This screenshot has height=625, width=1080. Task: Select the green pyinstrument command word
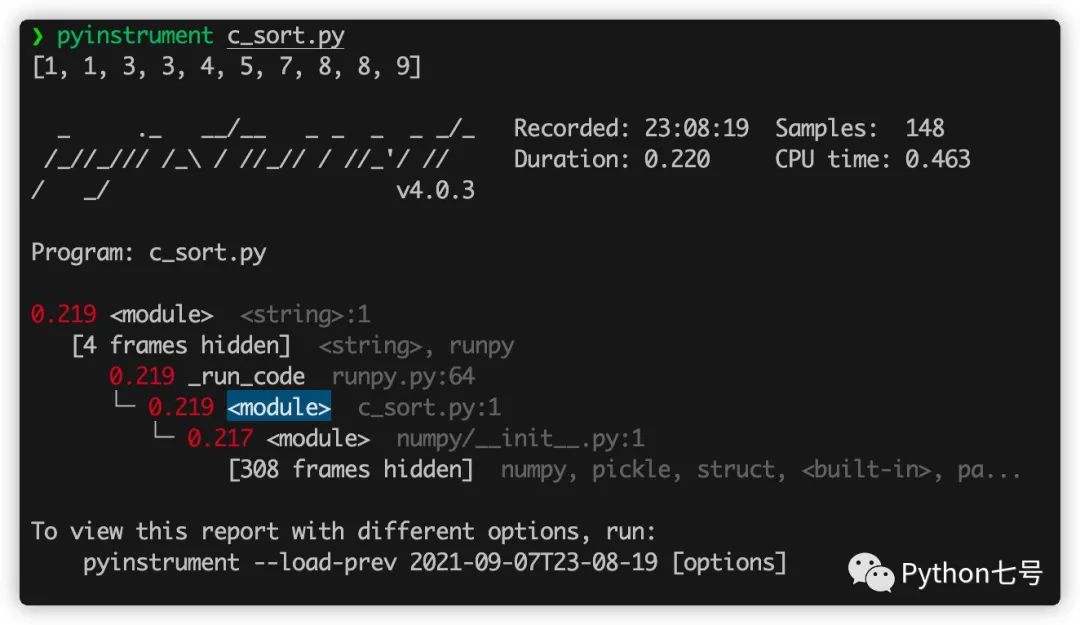(135, 37)
